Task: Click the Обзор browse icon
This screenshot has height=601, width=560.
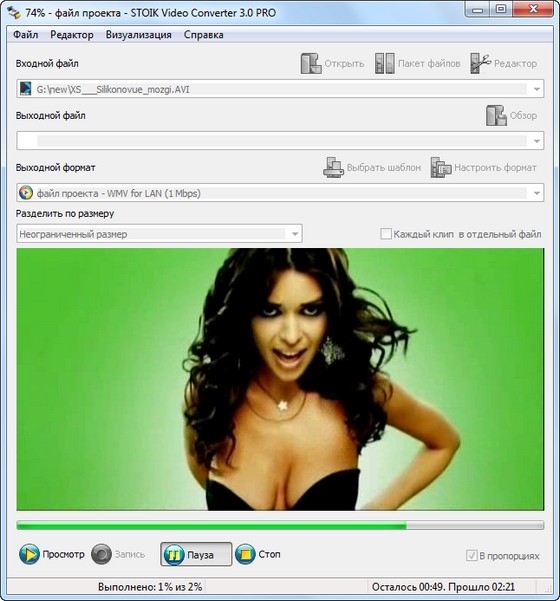Action: [496, 115]
